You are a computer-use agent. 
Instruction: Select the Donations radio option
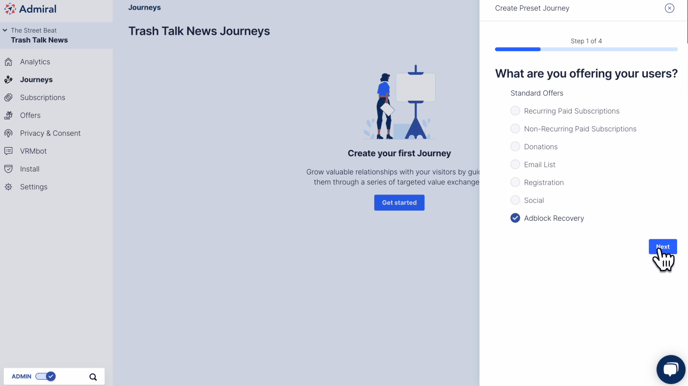click(515, 147)
